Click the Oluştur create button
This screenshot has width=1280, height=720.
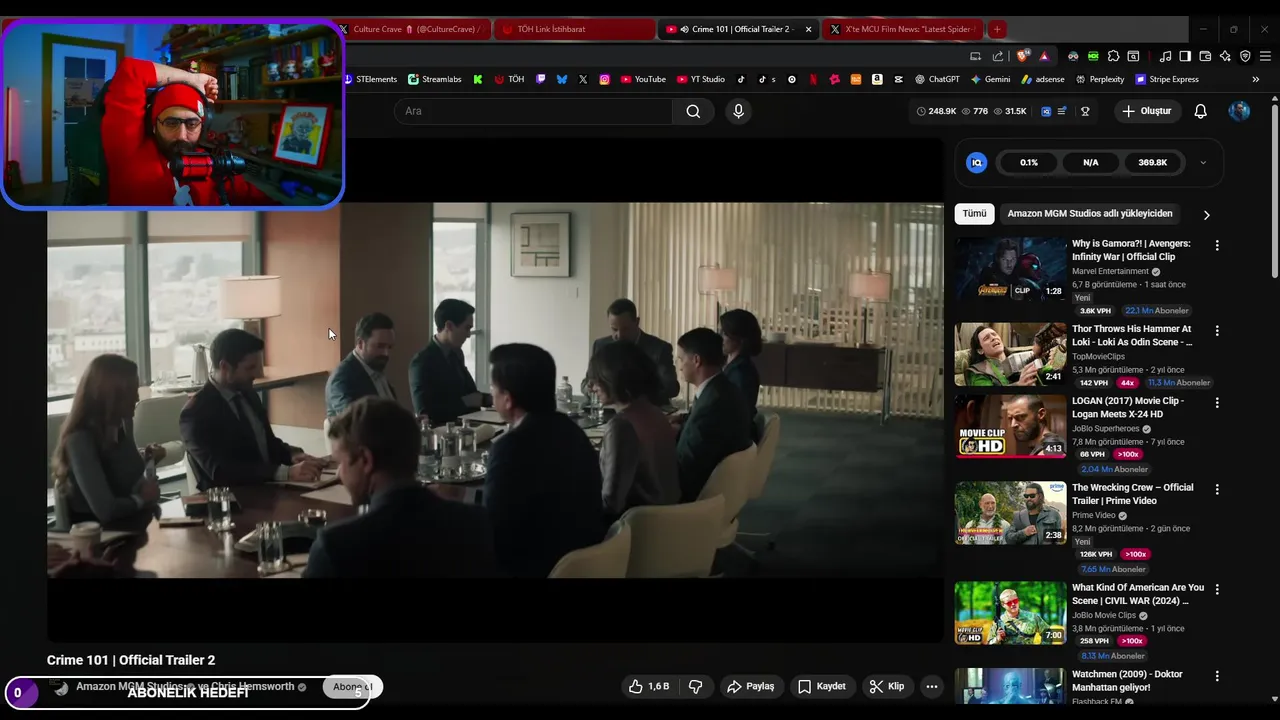point(1146,111)
